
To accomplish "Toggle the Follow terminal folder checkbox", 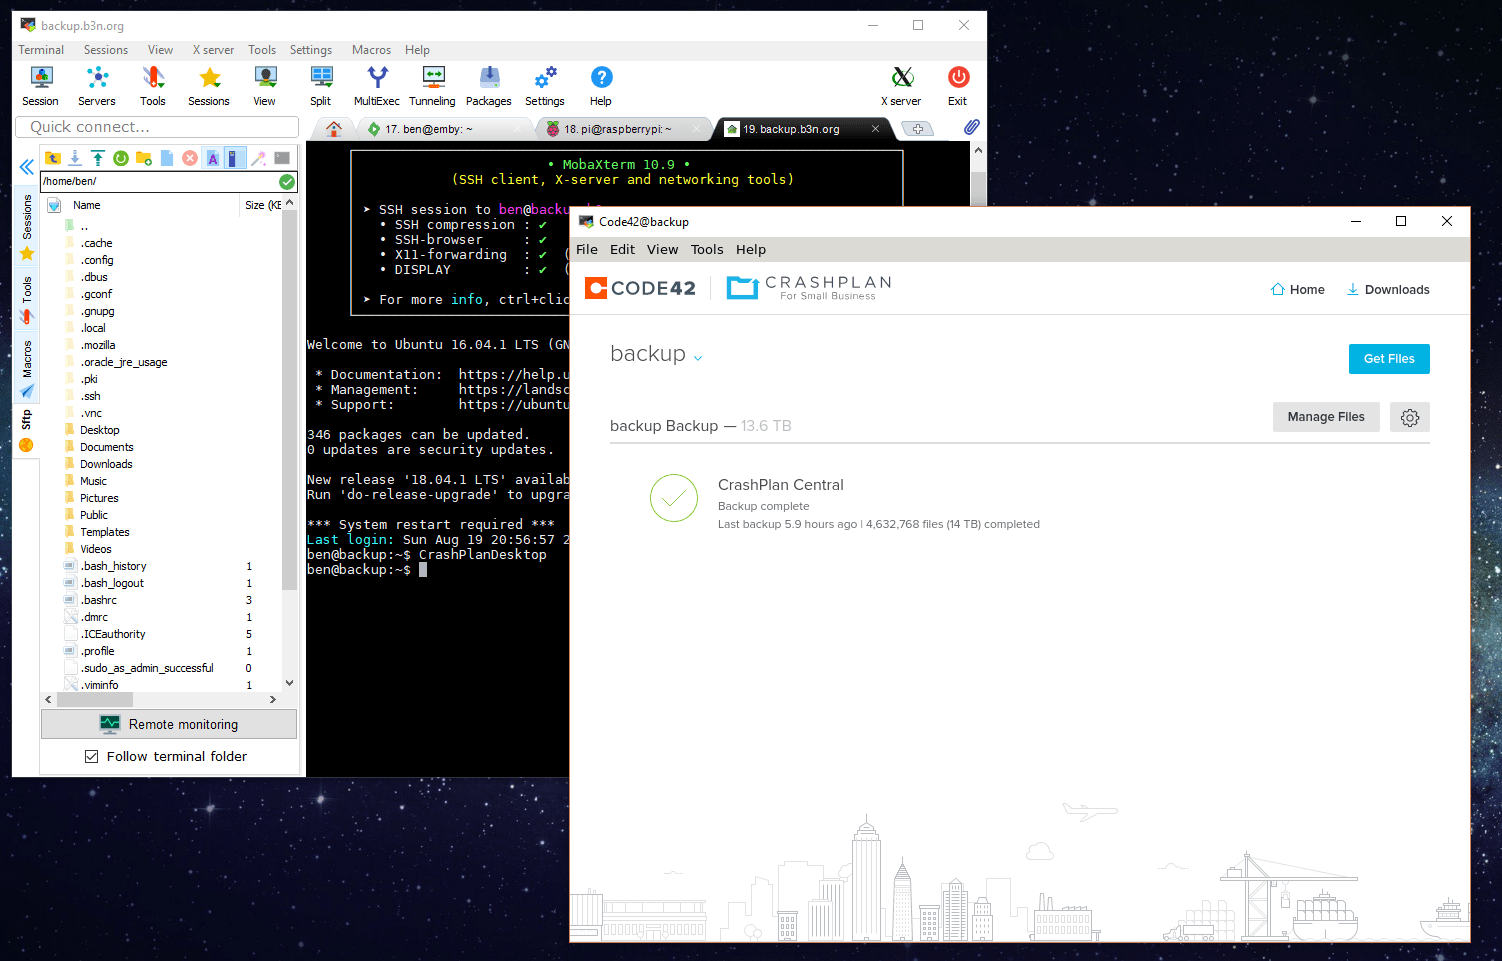I will [x=92, y=757].
